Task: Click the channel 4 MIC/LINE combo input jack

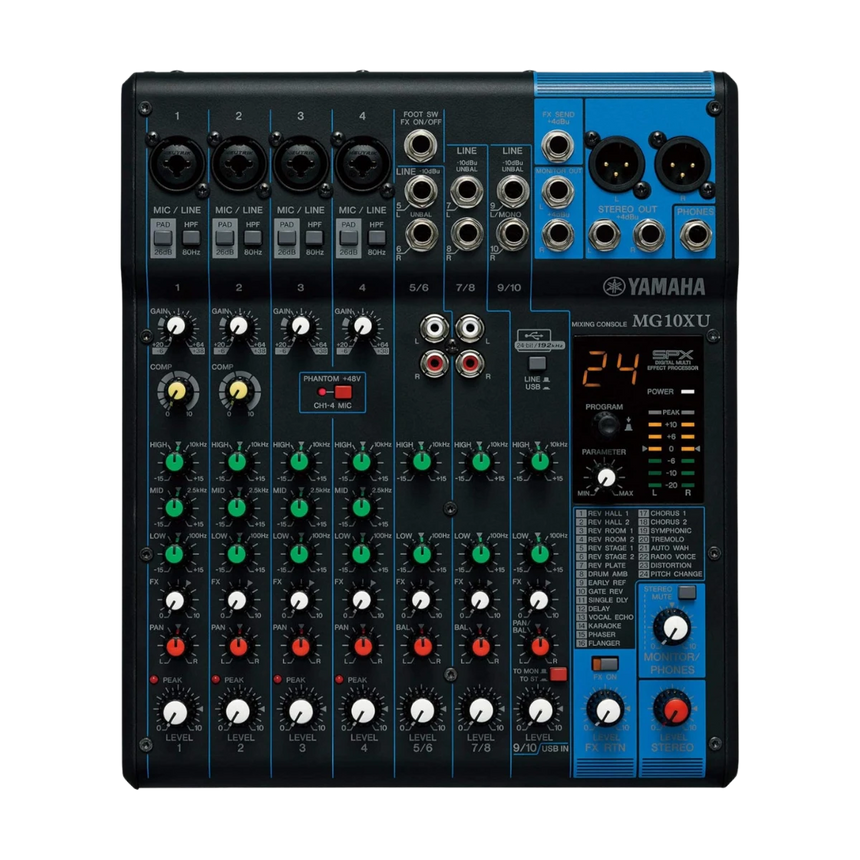Action: [362, 163]
